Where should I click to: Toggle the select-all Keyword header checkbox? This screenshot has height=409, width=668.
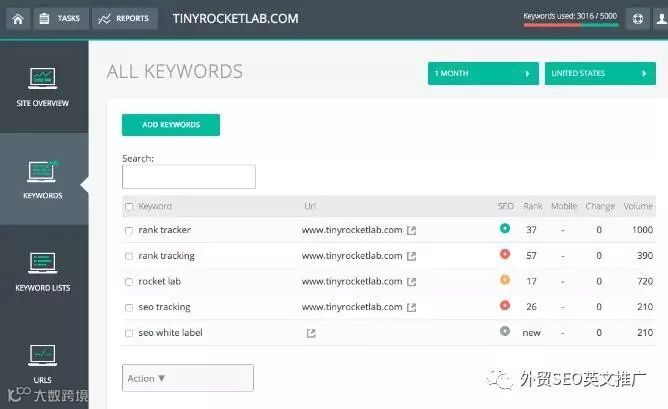coord(129,207)
